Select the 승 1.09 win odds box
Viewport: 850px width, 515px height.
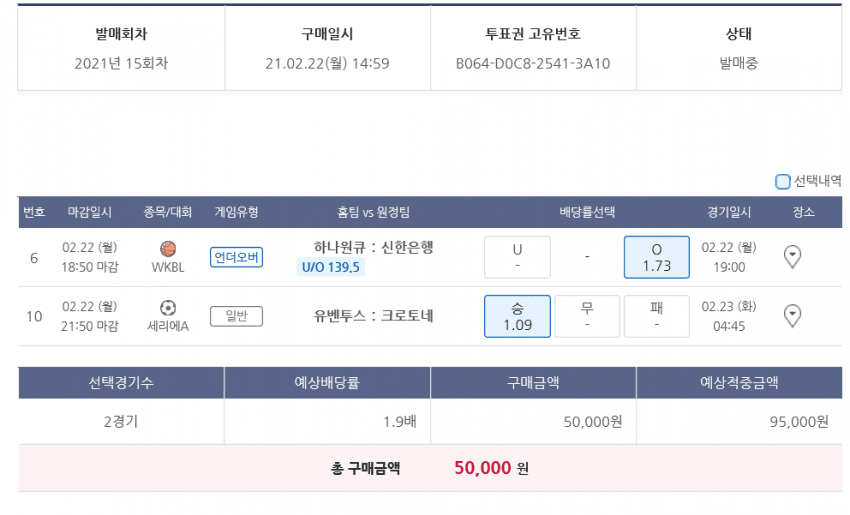coord(517,316)
